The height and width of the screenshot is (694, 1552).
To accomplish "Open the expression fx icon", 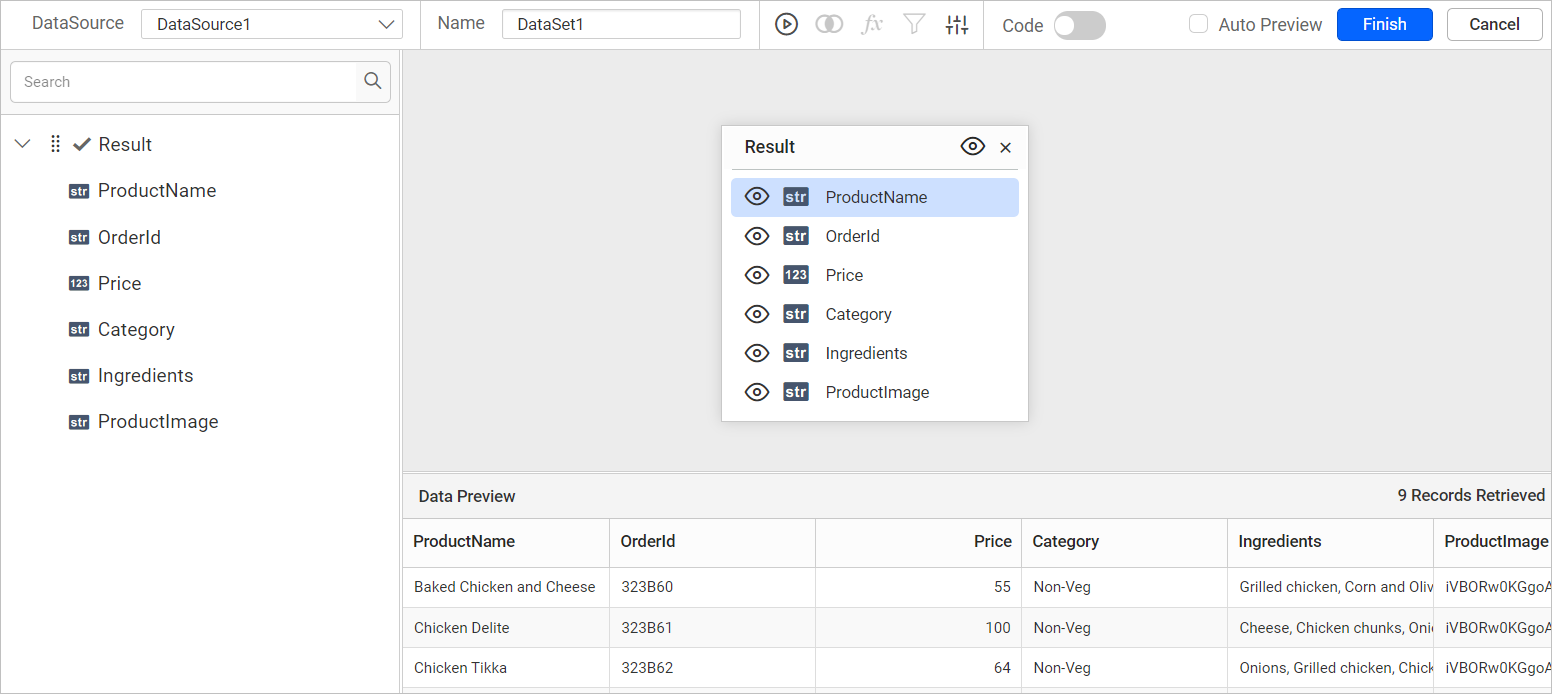I will 872,25.
